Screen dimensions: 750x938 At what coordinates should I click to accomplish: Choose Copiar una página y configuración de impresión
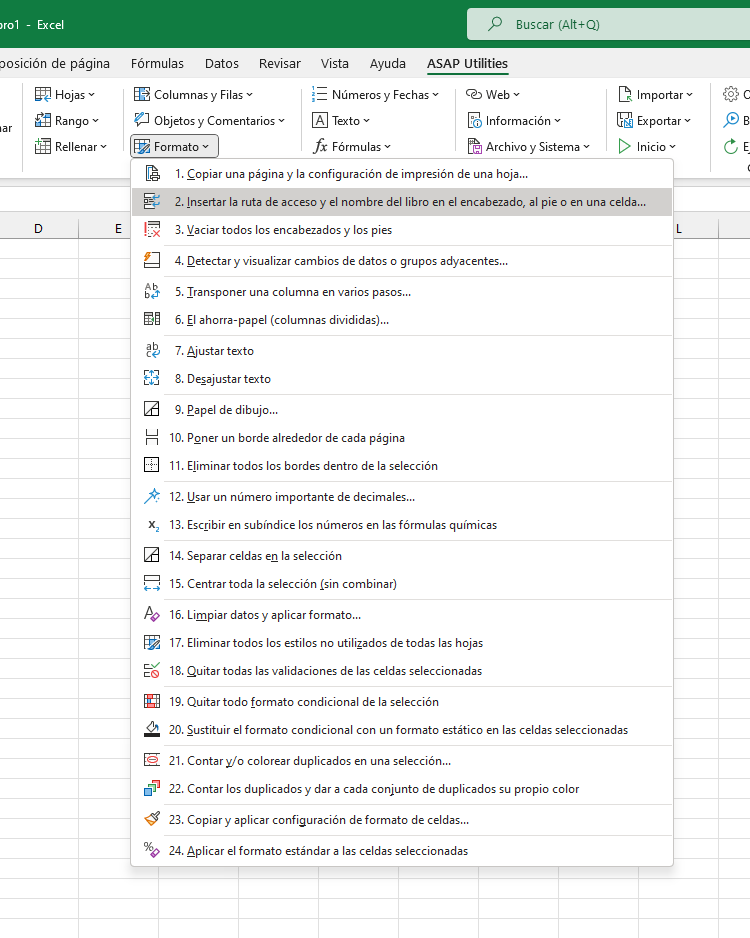click(402, 174)
